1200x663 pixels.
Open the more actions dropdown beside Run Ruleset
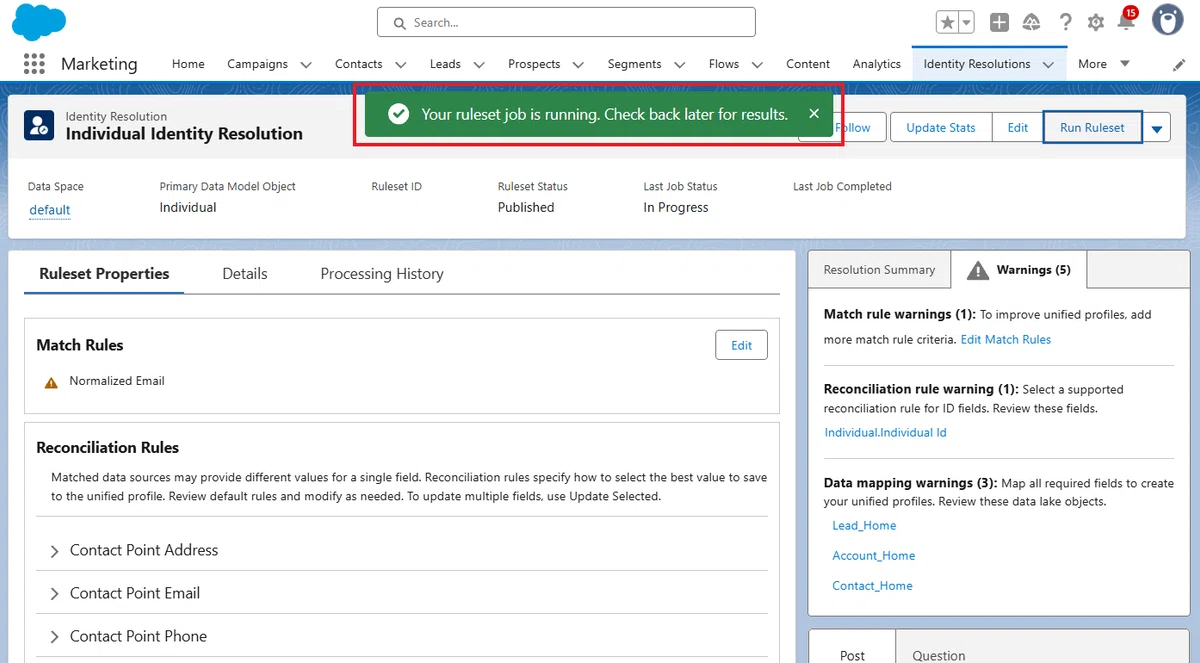click(x=1157, y=128)
